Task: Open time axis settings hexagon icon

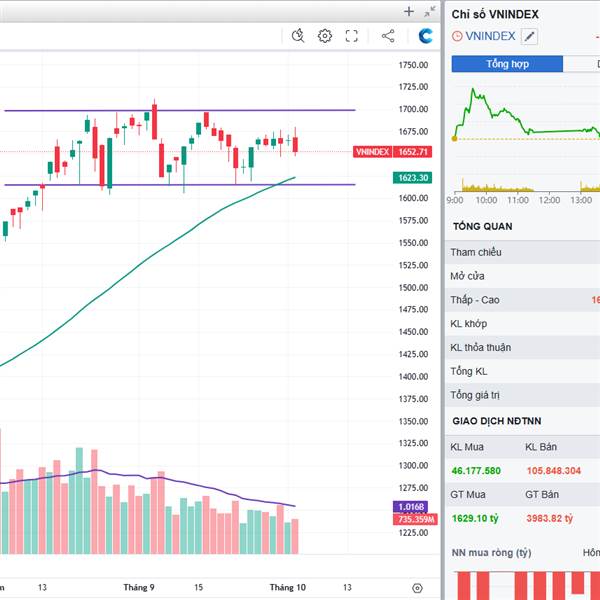Action: pos(417,587)
